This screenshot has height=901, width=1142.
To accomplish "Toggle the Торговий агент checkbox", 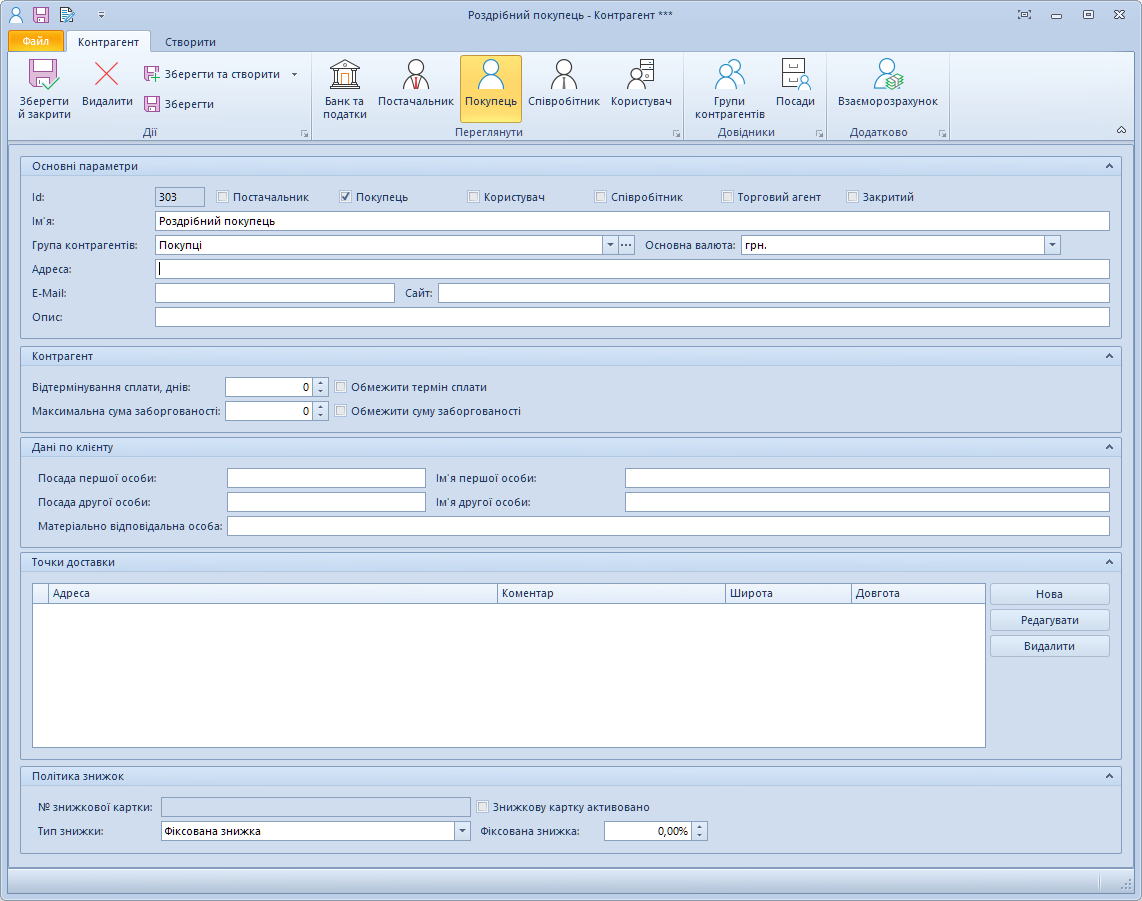I will point(728,197).
